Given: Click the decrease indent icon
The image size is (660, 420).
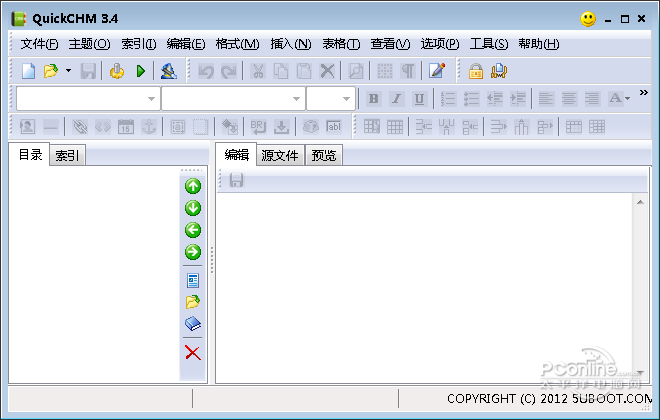Looking at the screenshot, I should pos(495,99).
